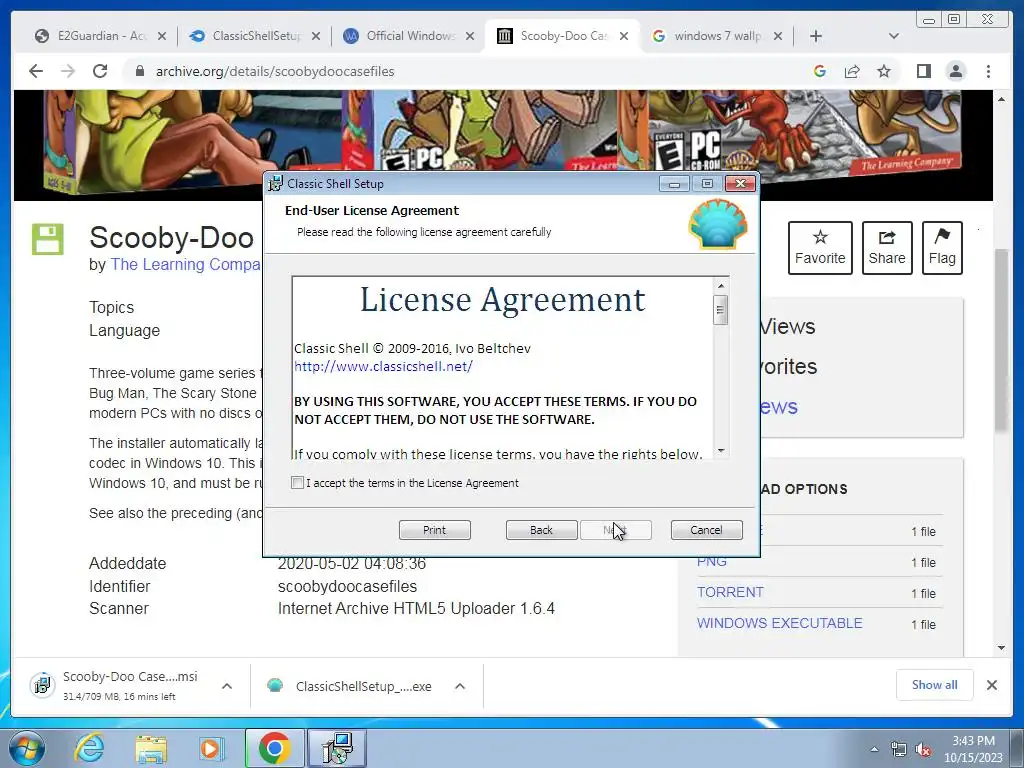Viewport: 1024px width, 768px height.
Task: Open the Scooby-Doo Case msi download item
Action: [123, 686]
